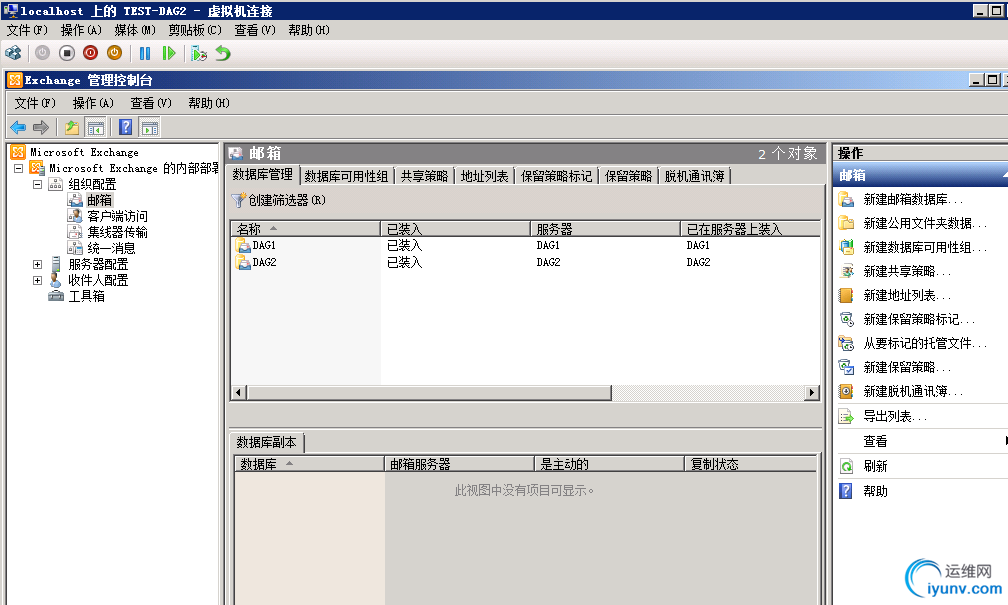Open help via blue question mark toolbar icon
The image size is (1008, 605).
pos(126,127)
